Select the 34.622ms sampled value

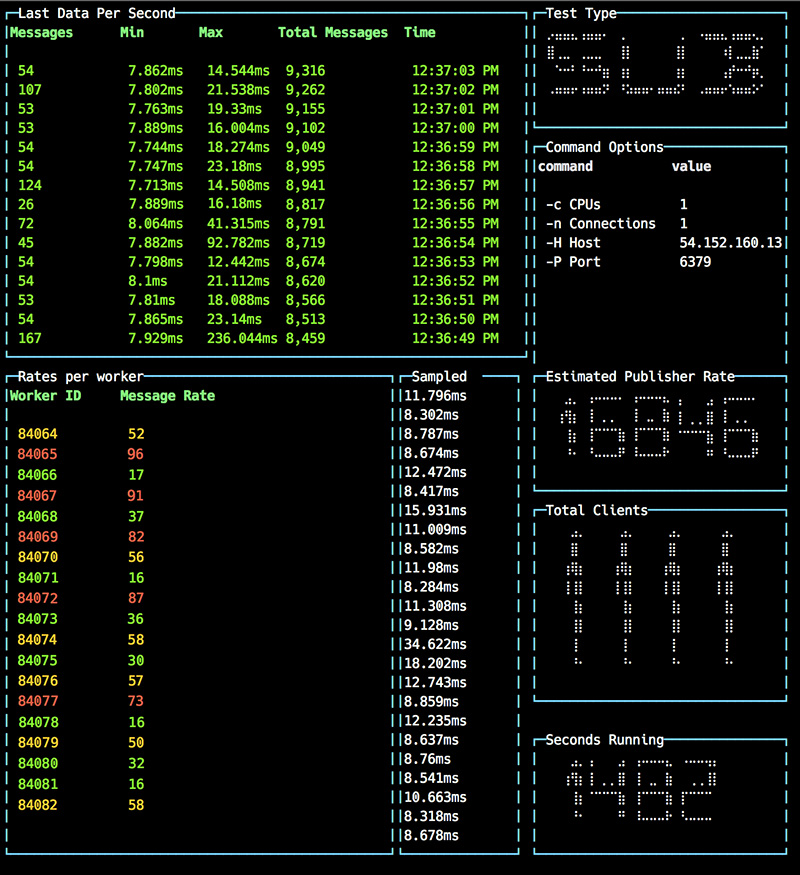tap(435, 644)
